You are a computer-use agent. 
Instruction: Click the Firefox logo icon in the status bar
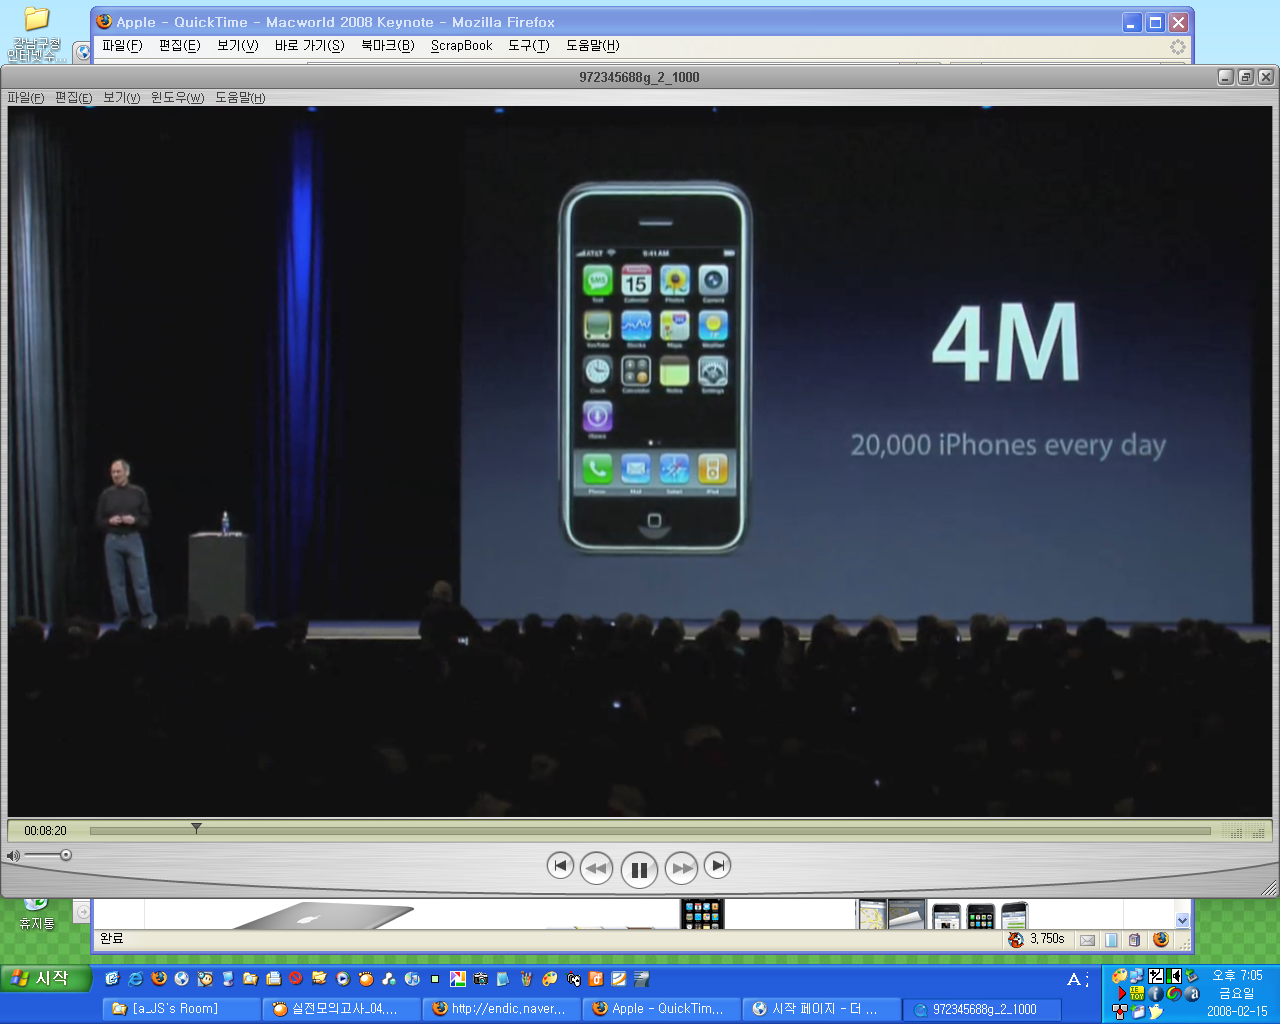click(x=1160, y=939)
